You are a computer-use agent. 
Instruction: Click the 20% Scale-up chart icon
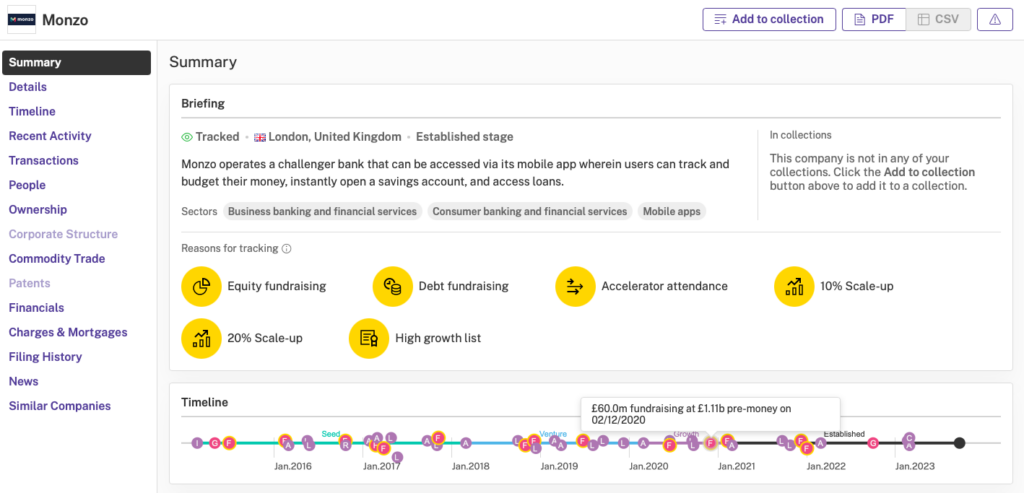pos(201,338)
